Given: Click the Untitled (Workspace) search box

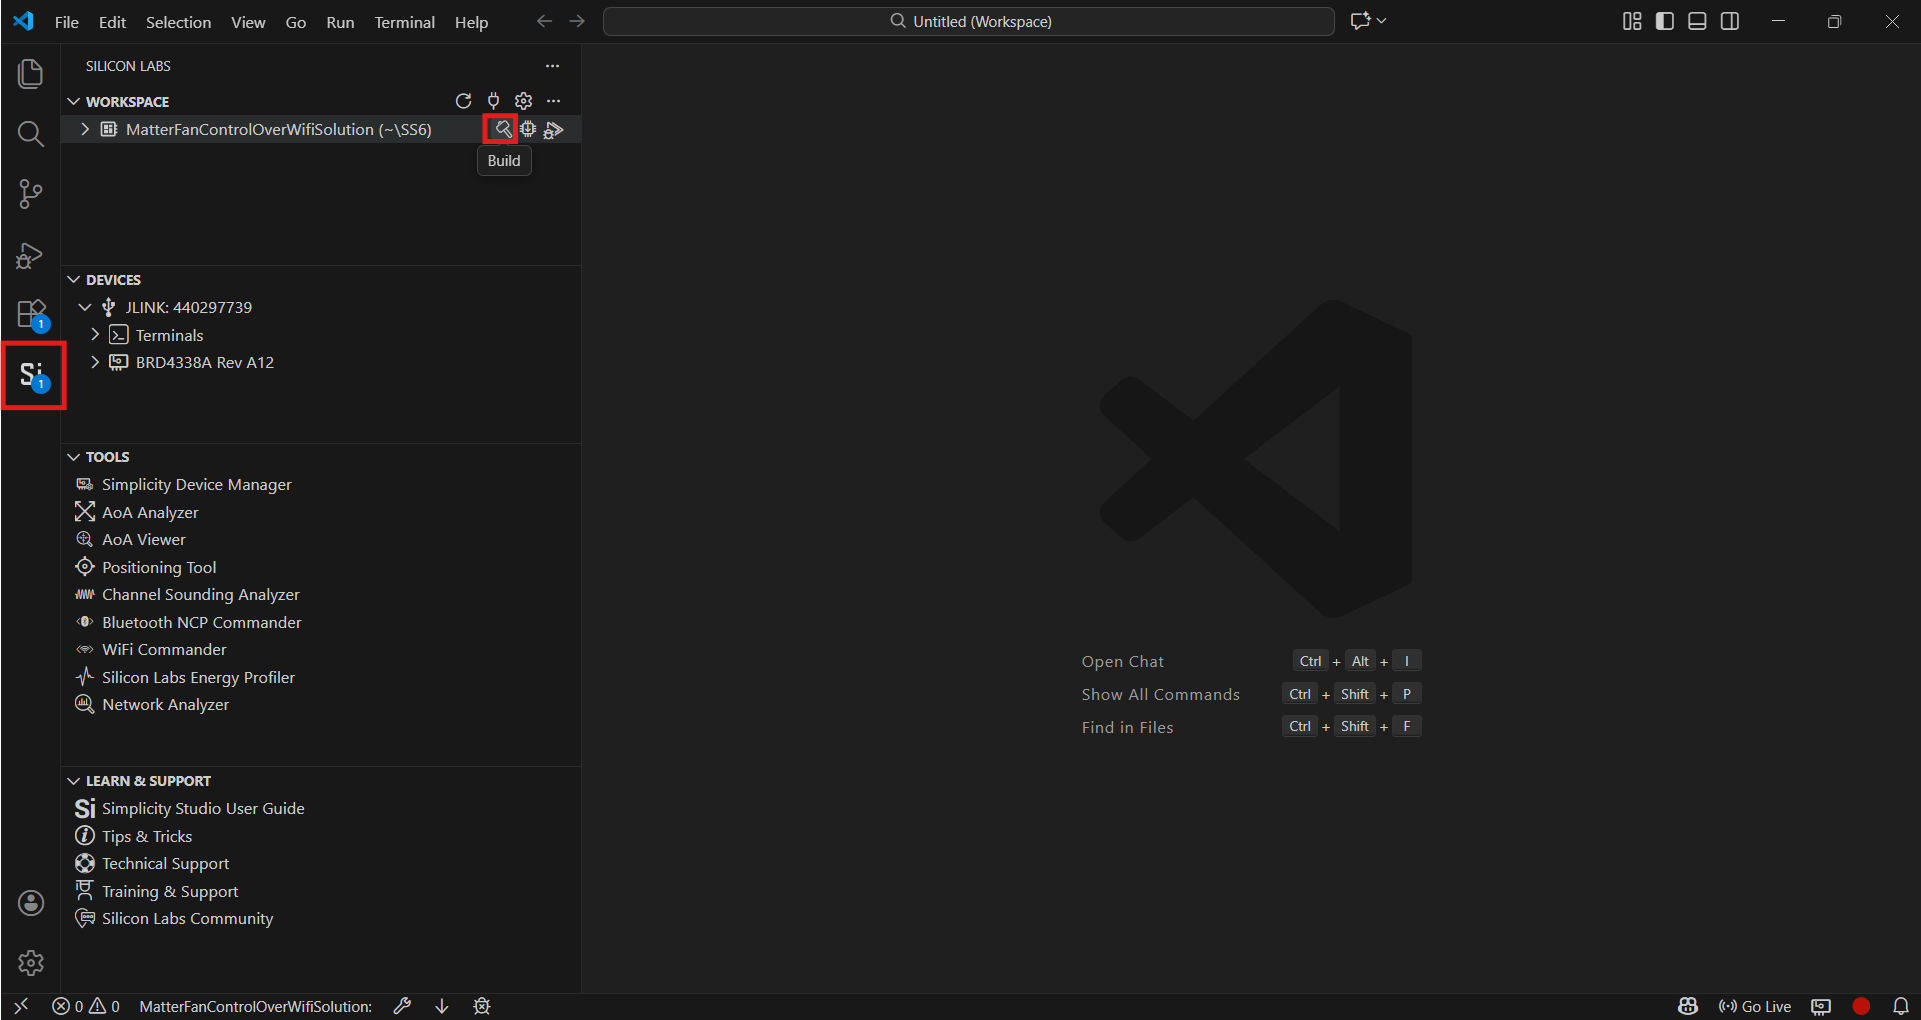Looking at the screenshot, I should (x=968, y=21).
